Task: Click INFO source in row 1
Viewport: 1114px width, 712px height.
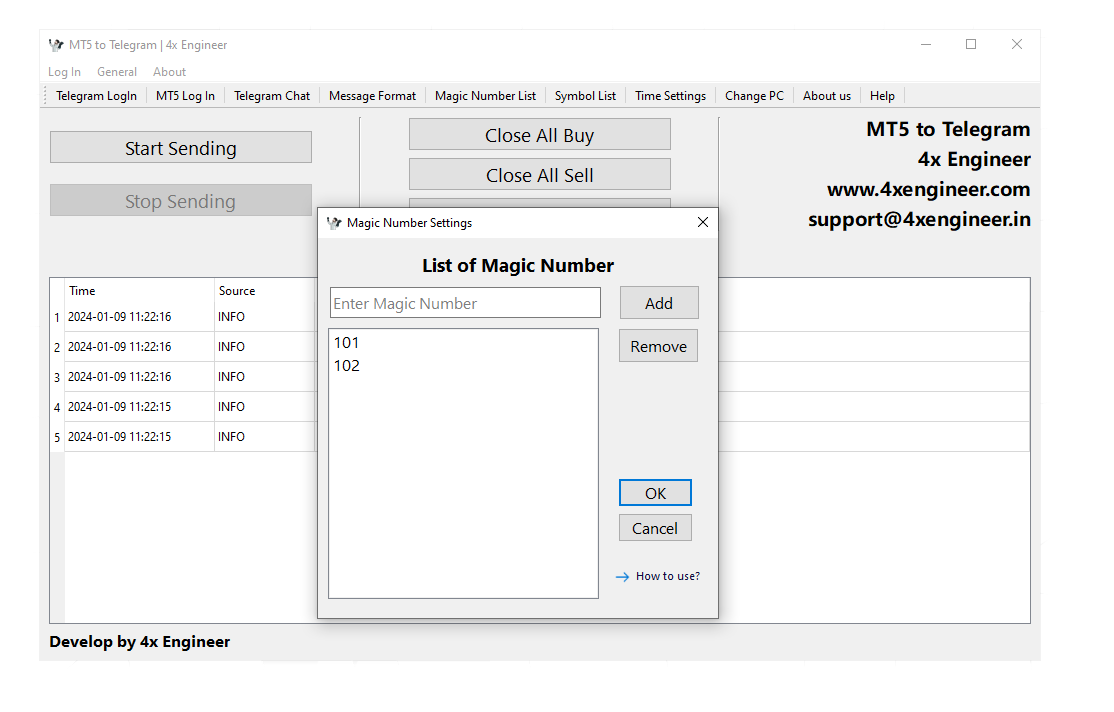Action: pos(232,317)
